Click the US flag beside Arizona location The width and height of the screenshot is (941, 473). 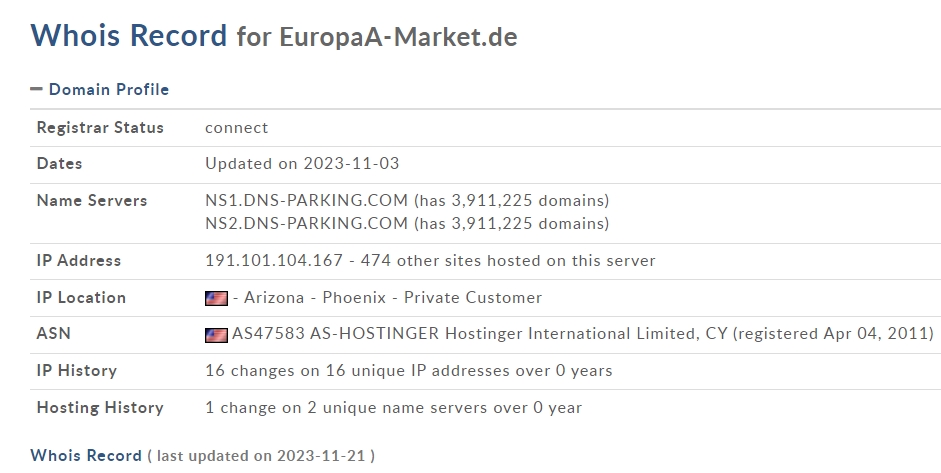point(215,298)
